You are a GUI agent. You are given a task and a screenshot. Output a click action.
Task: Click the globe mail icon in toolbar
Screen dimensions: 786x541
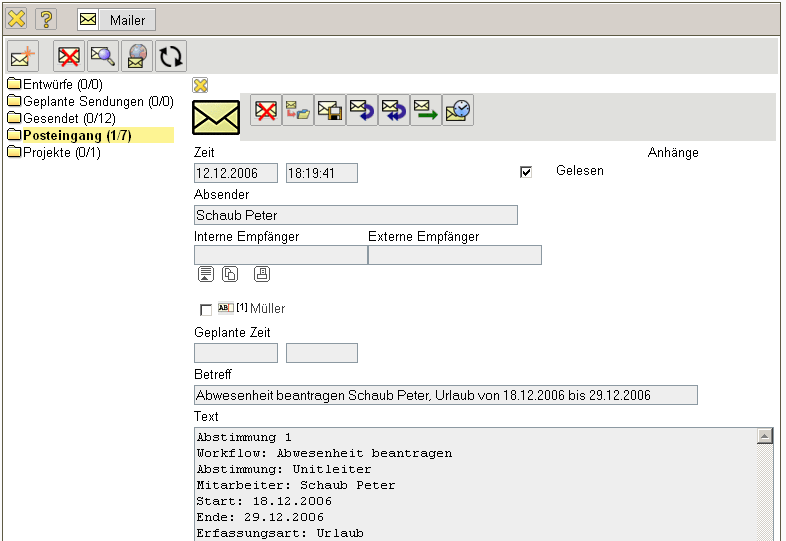pos(137,57)
